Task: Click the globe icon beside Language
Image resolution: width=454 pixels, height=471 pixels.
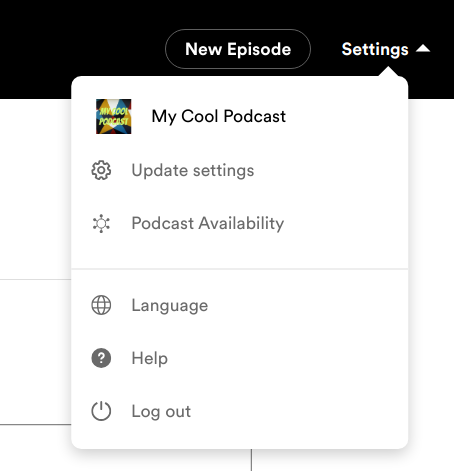Action: (x=101, y=305)
